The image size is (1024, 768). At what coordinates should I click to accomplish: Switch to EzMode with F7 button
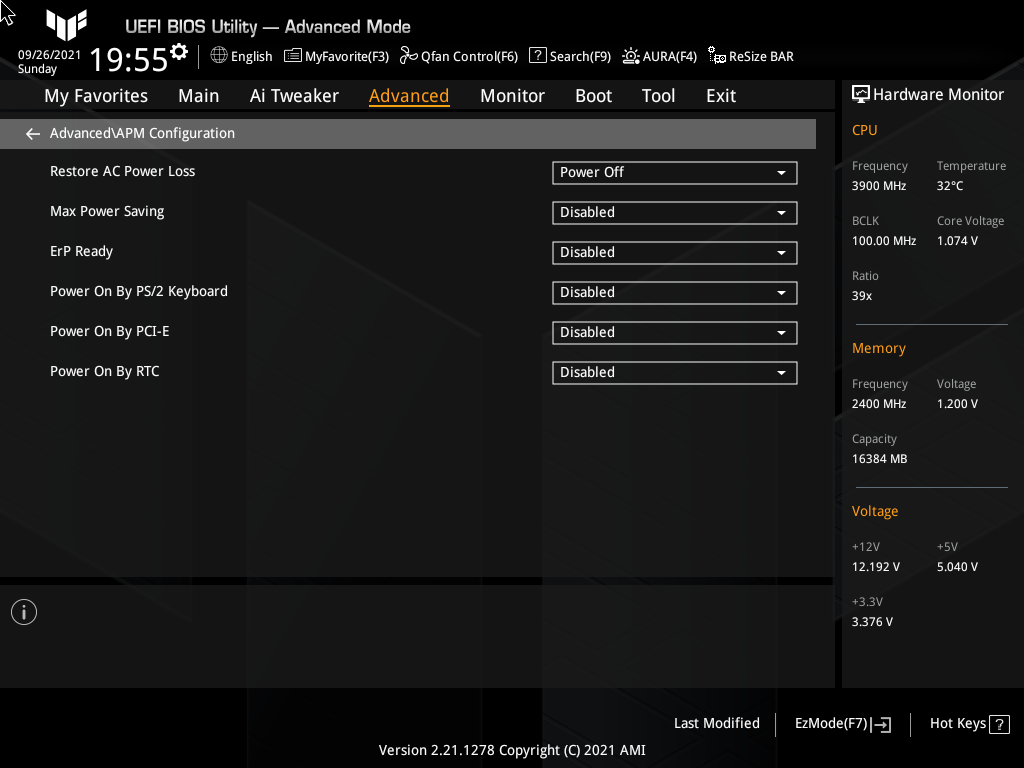click(841, 723)
